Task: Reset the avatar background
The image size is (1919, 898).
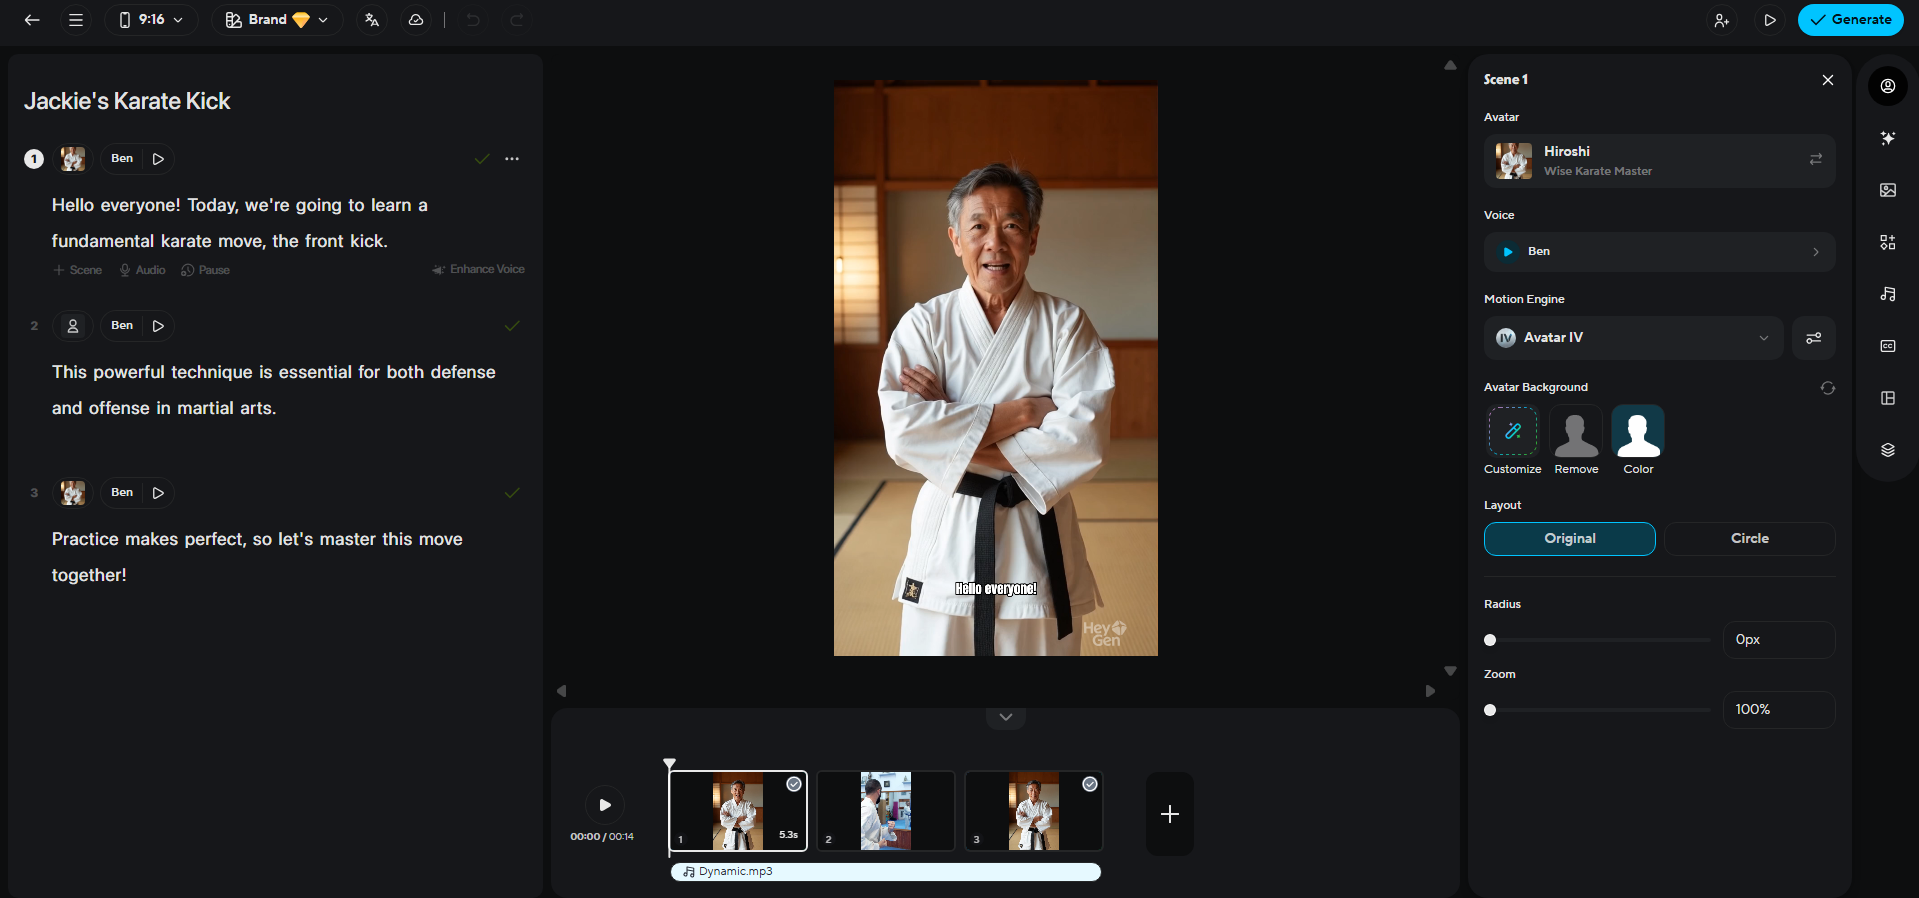Action: coord(1828,388)
